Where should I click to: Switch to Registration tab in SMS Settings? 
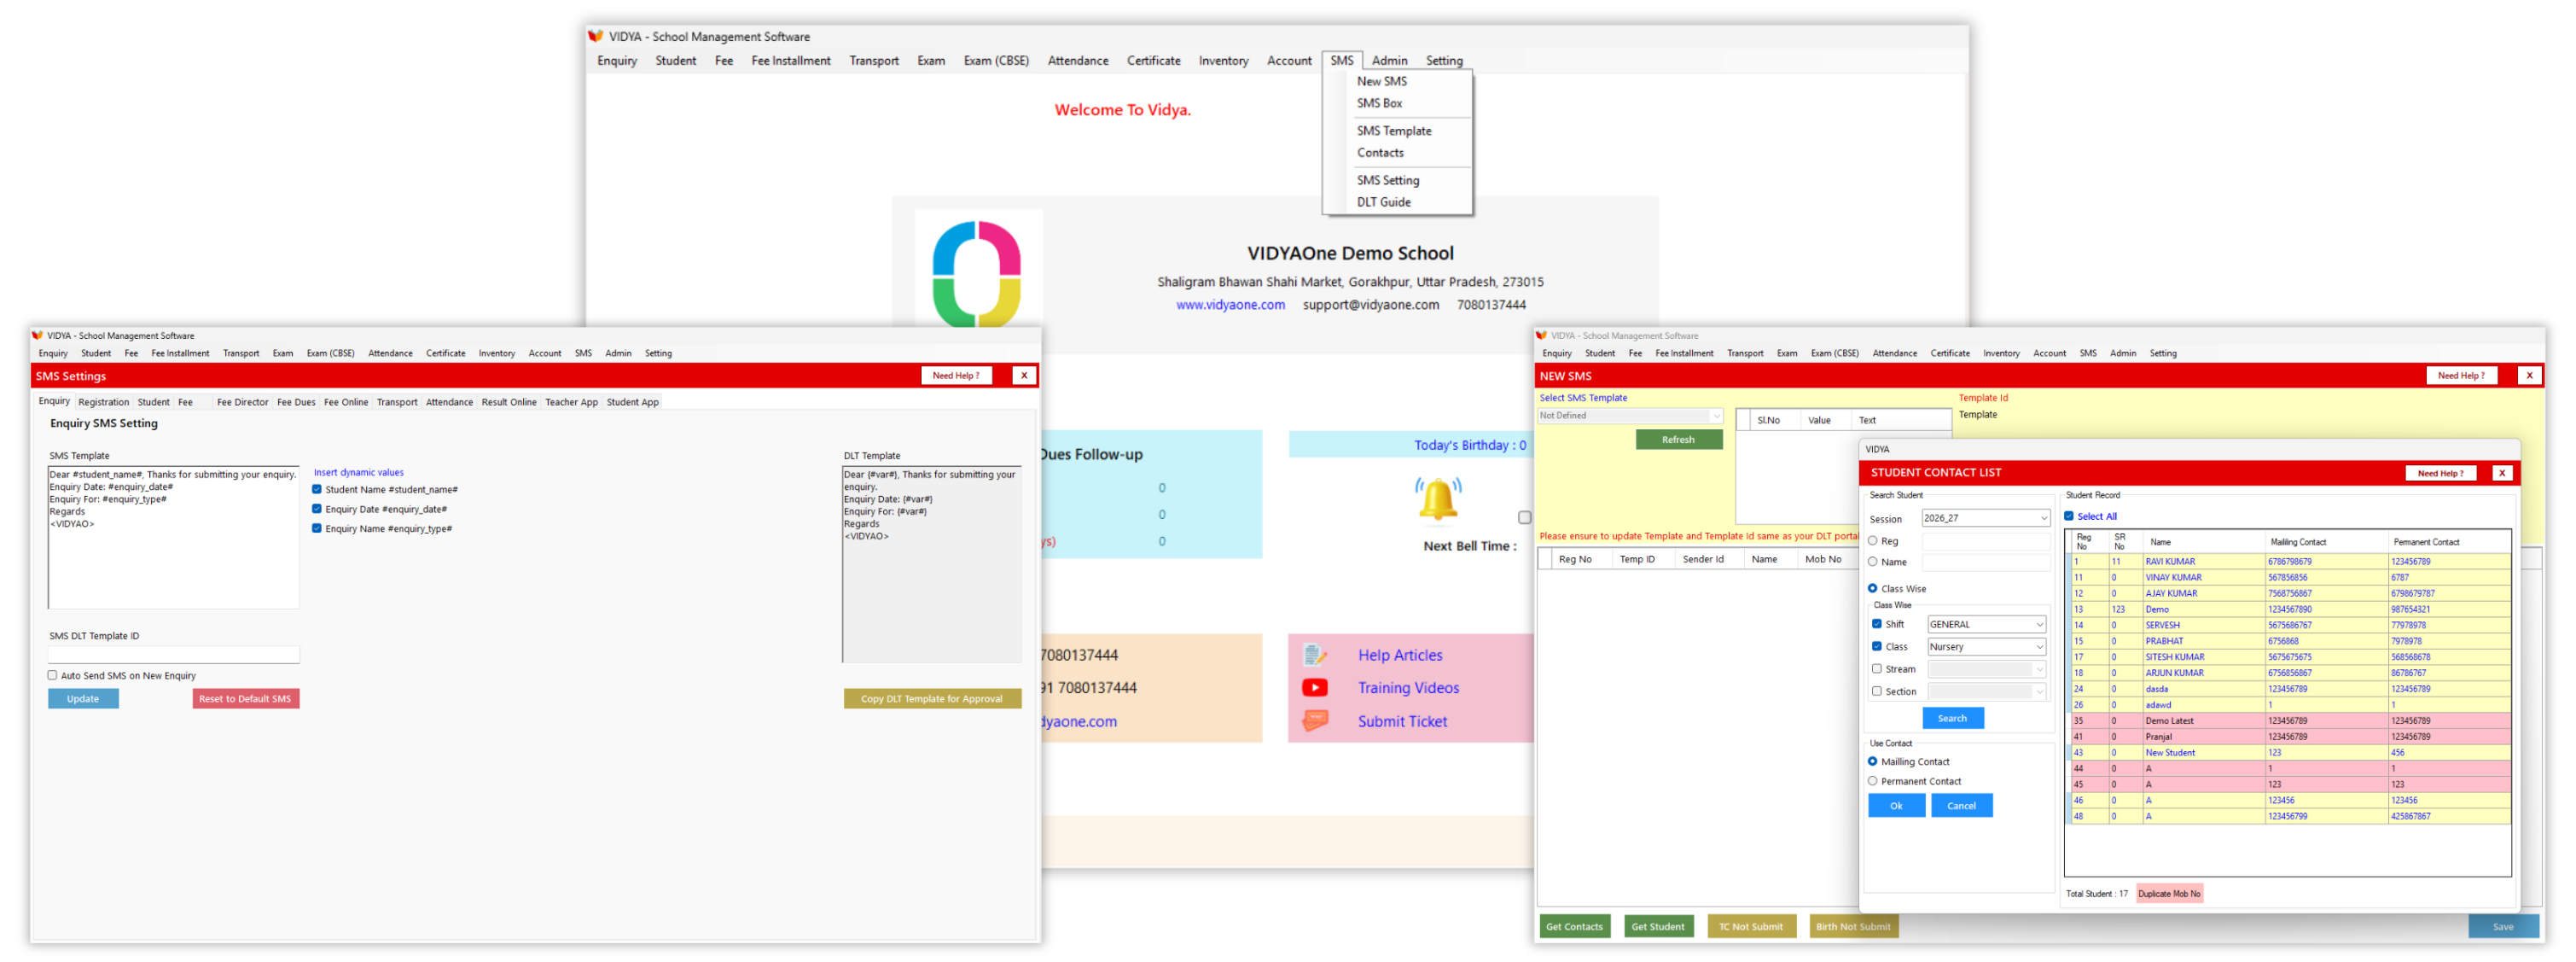tap(104, 402)
